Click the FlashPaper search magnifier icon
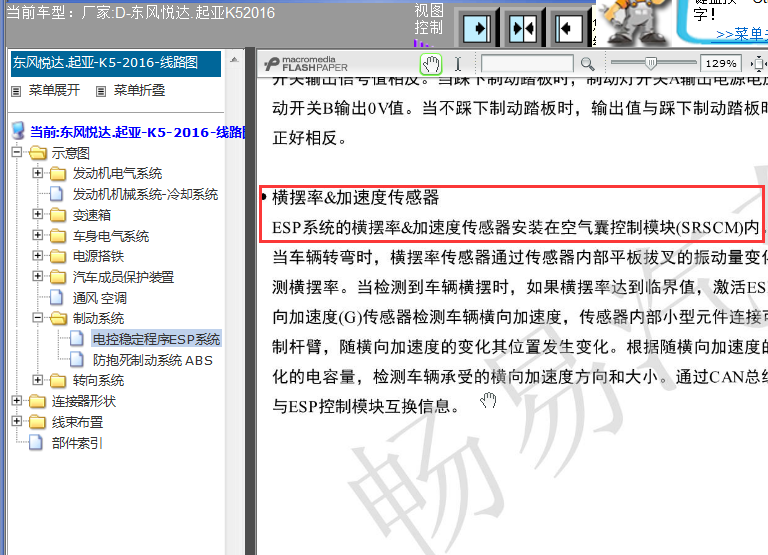 coord(588,64)
